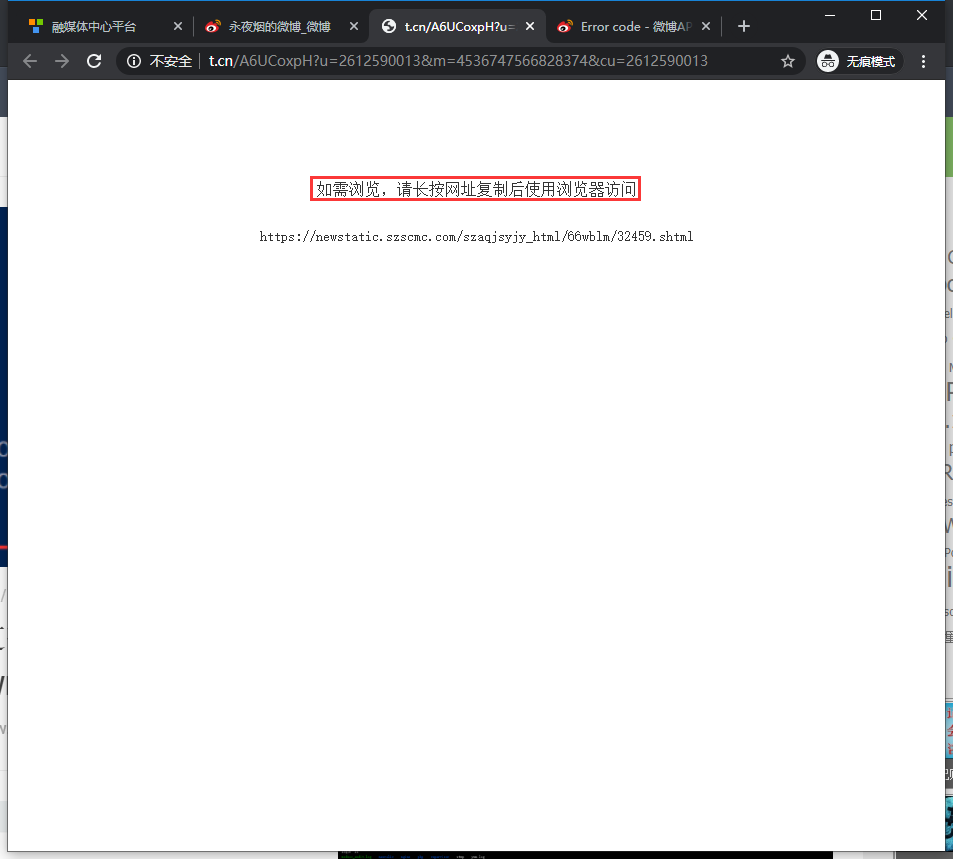953x859 pixels.
Task: Click the back navigation arrow
Action: 30,61
